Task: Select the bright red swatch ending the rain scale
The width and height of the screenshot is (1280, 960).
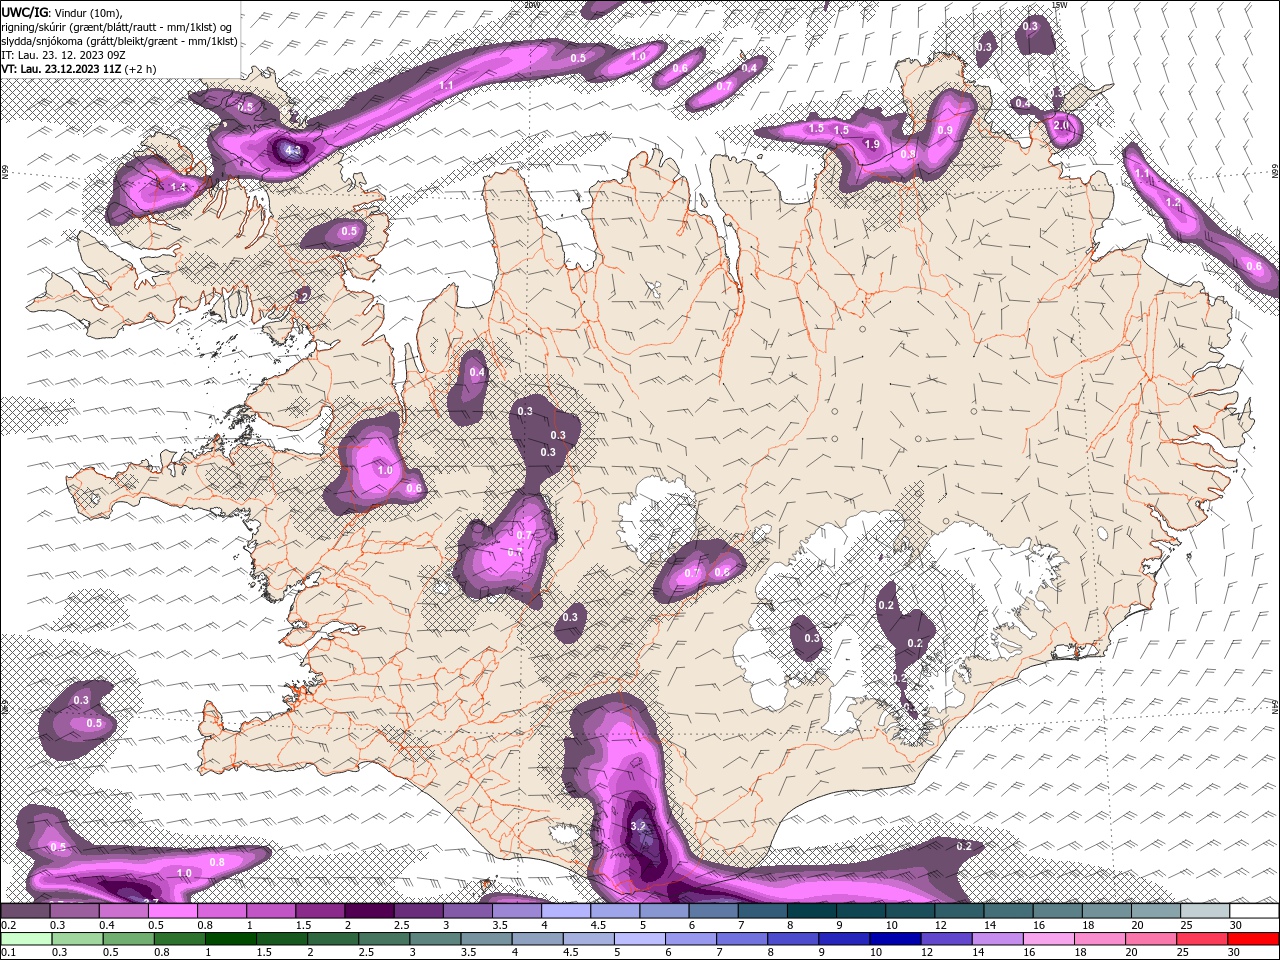Action: point(1254,939)
